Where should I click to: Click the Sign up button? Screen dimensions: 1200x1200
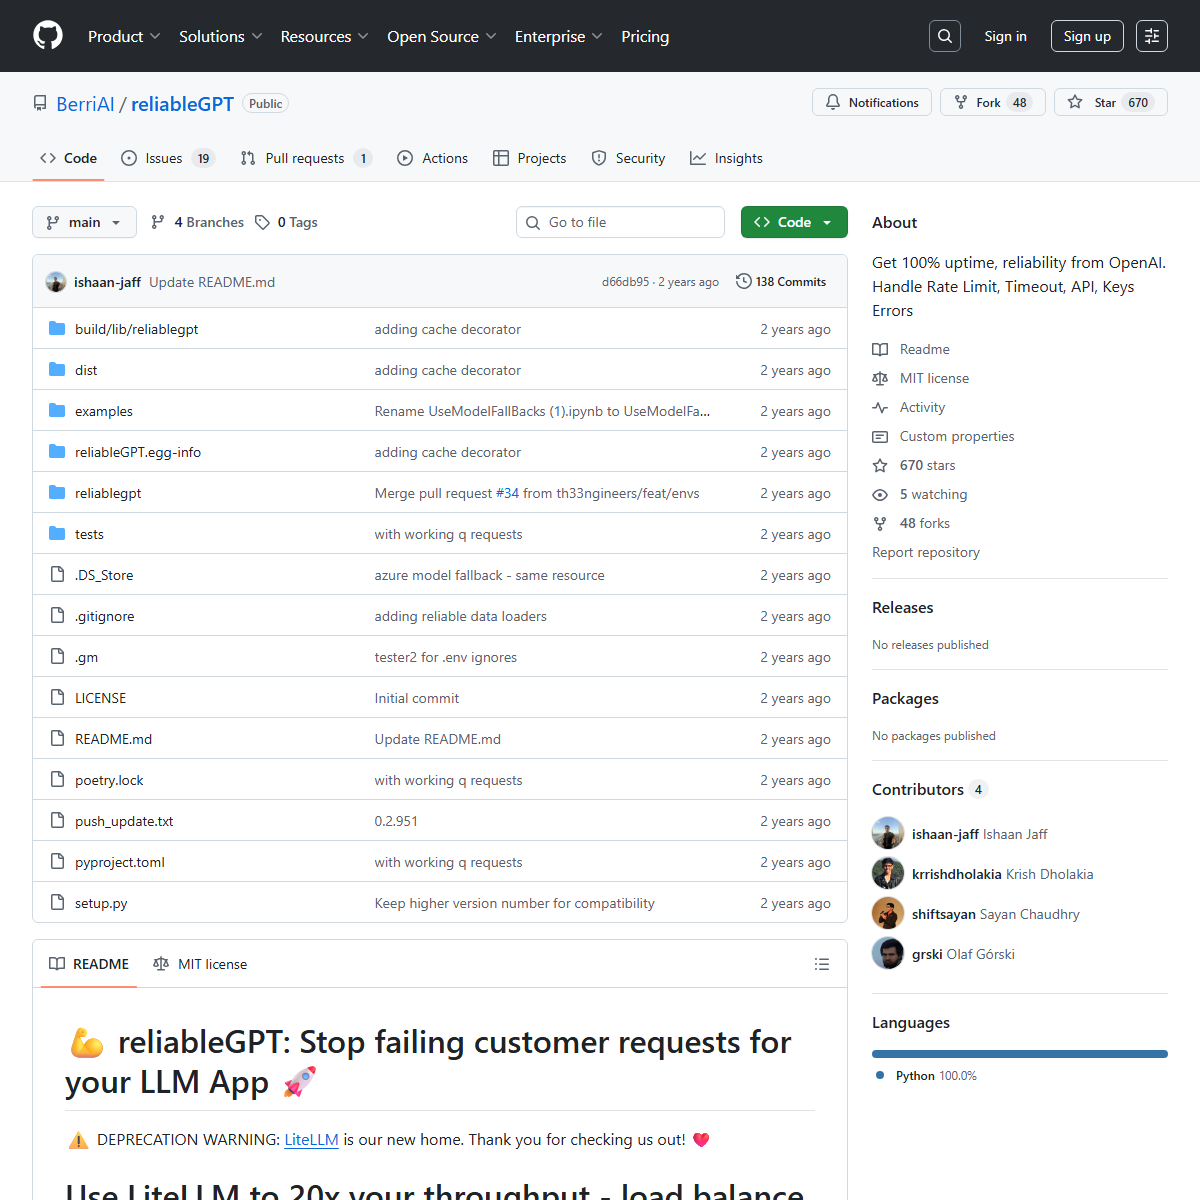tap(1087, 36)
